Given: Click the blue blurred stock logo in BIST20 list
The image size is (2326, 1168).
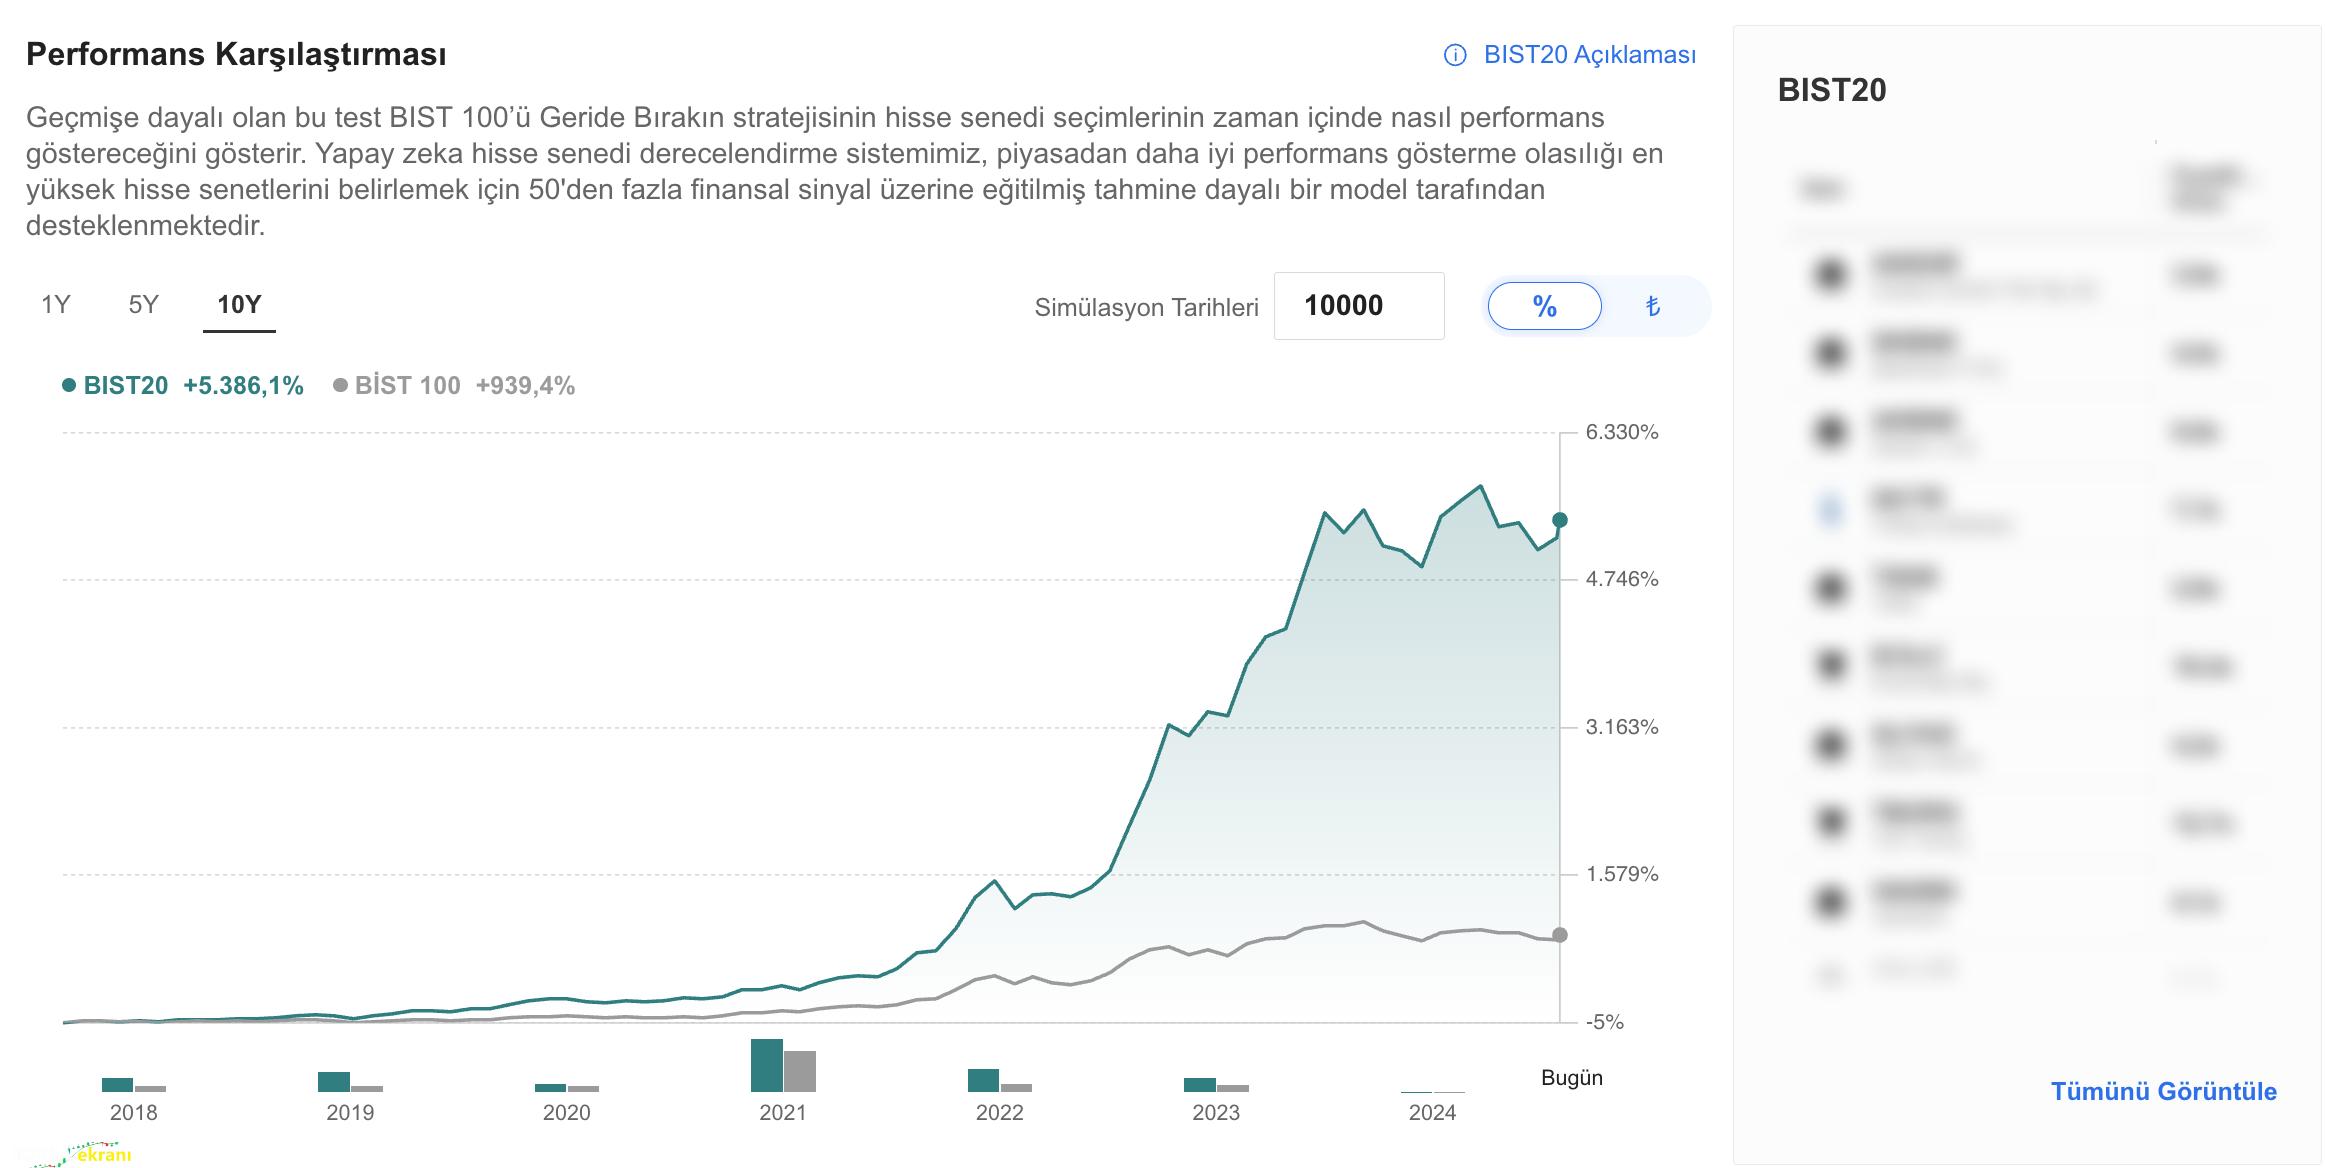Looking at the screenshot, I should pos(1831,510).
